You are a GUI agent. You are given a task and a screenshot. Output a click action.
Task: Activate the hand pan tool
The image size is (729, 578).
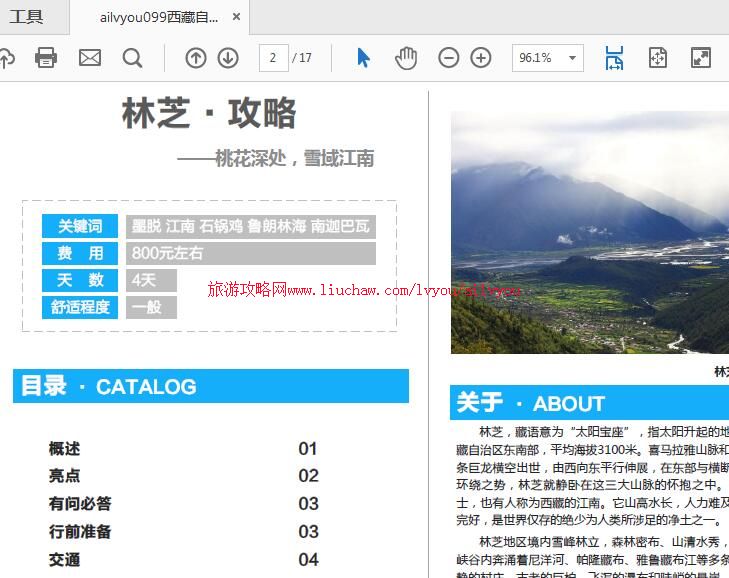[405, 58]
